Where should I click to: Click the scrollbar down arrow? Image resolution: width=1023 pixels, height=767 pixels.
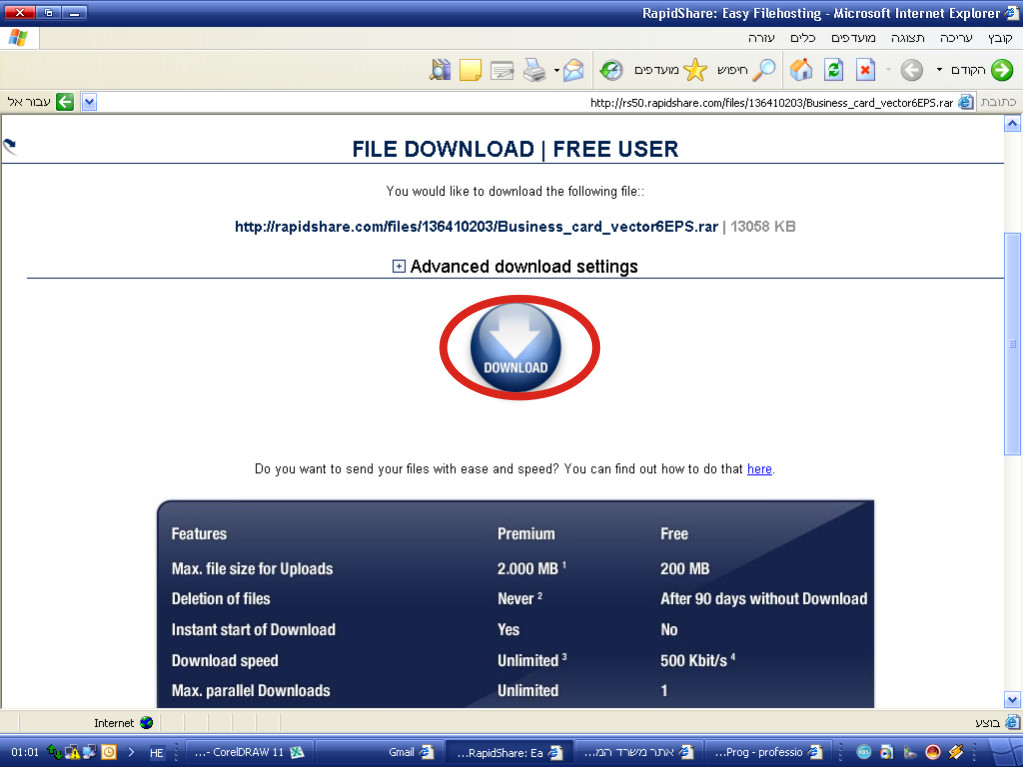pos(1013,699)
